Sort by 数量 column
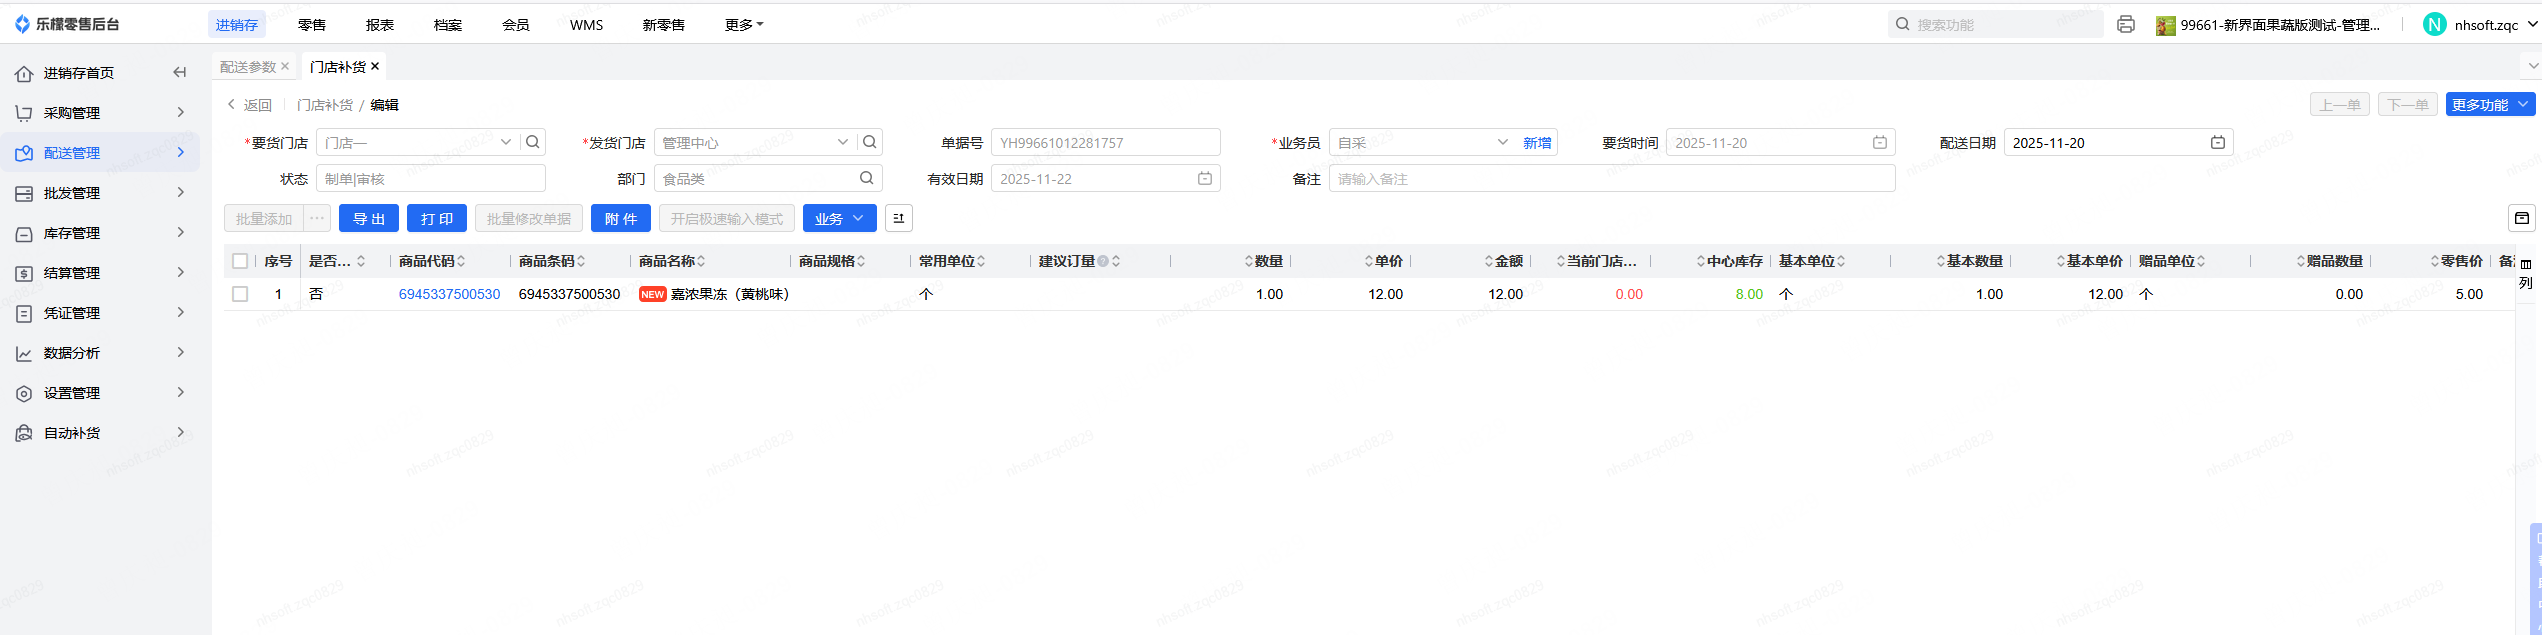Image resolution: width=2542 pixels, height=635 pixels. coord(1249,261)
